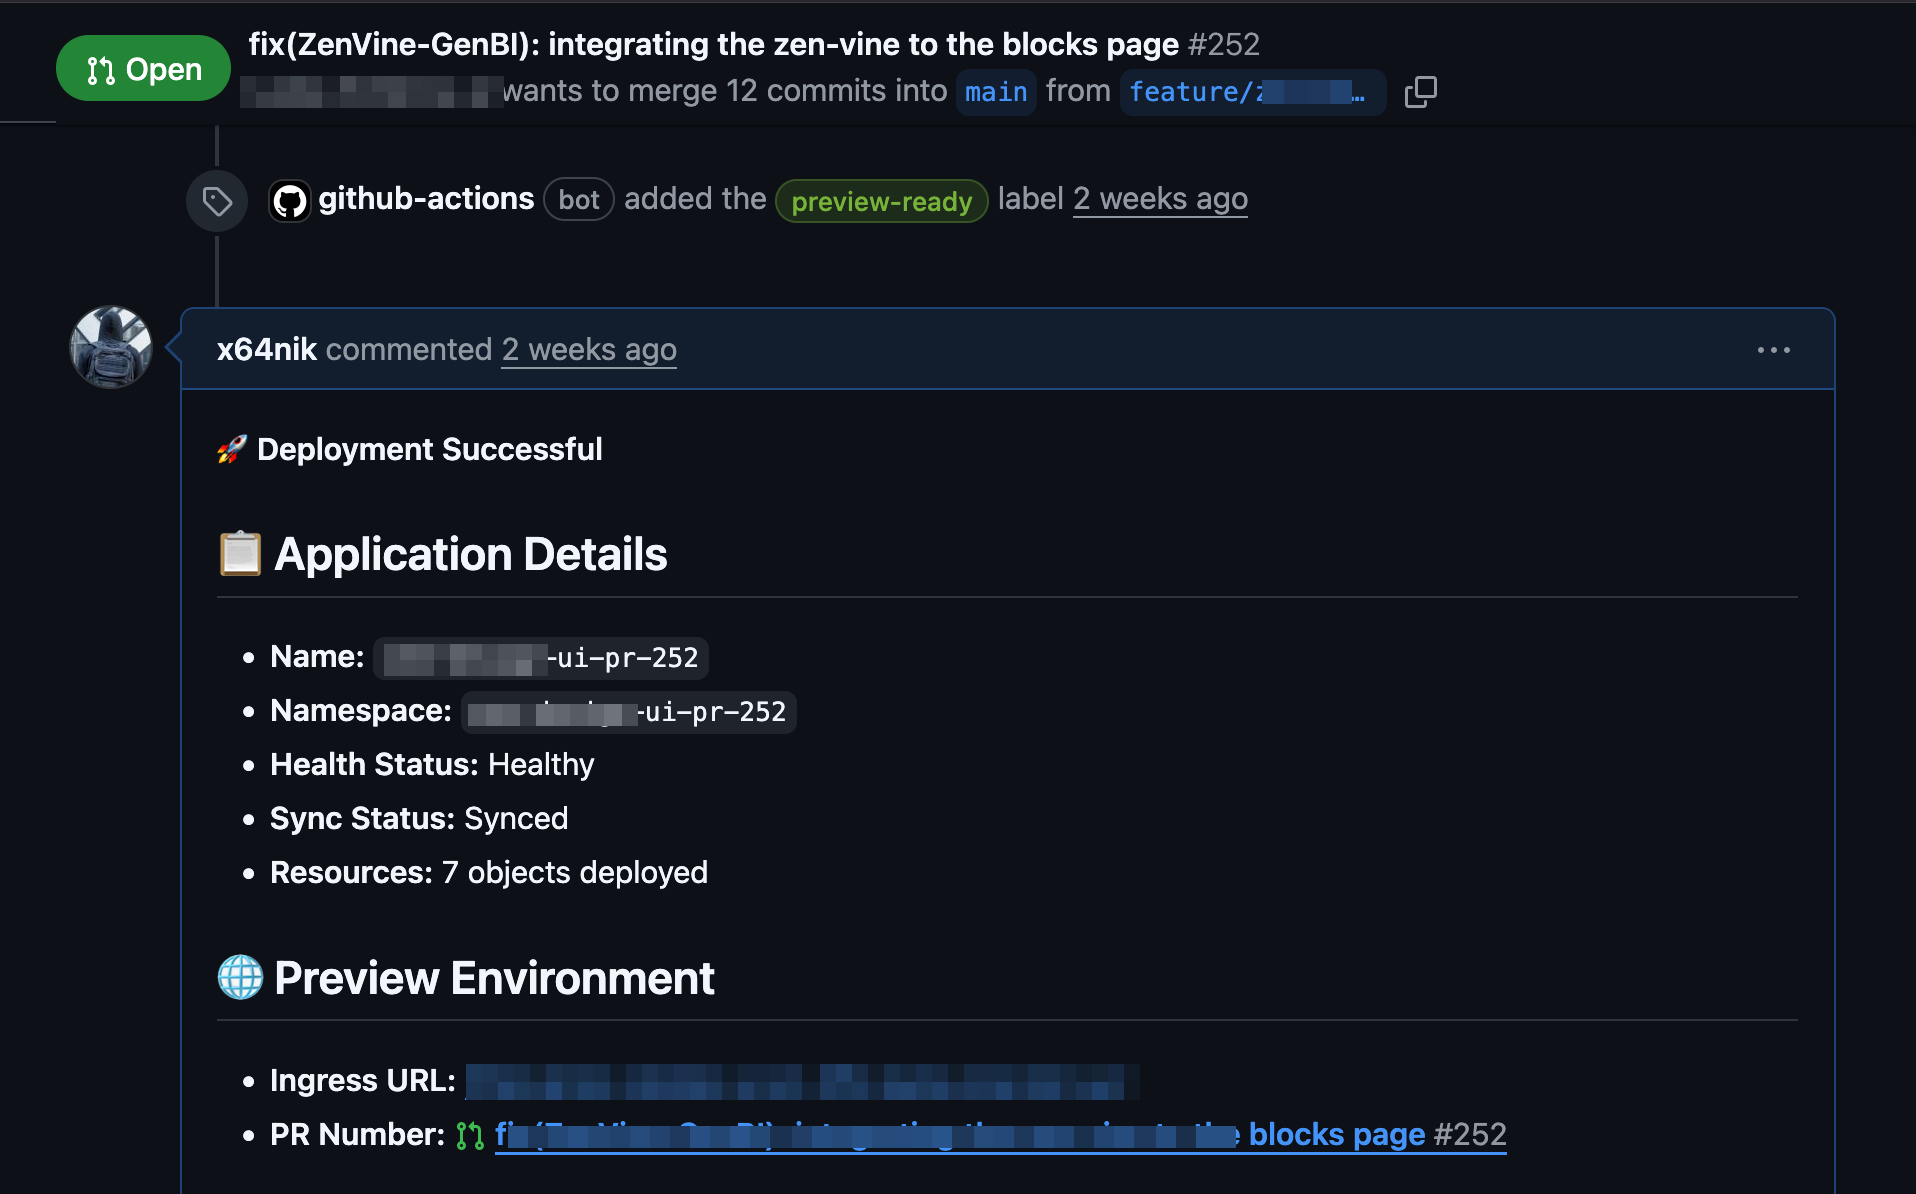
Task: Click the green Open status badge
Action: [143, 68]
